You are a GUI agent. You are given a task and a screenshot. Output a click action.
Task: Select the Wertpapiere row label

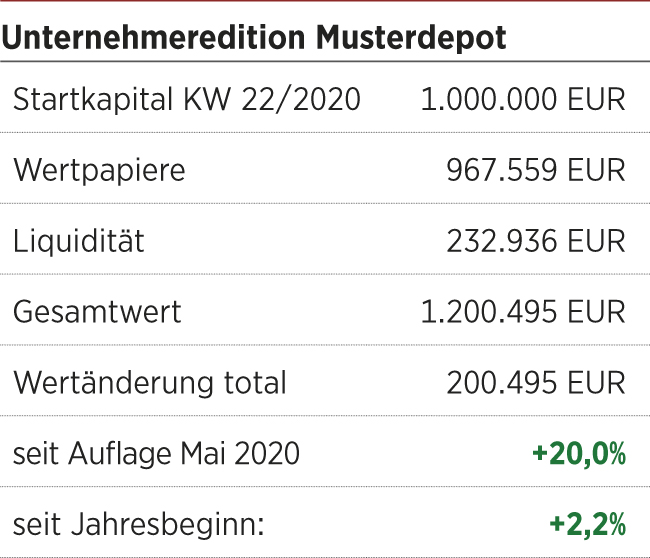tap(99, 171)
